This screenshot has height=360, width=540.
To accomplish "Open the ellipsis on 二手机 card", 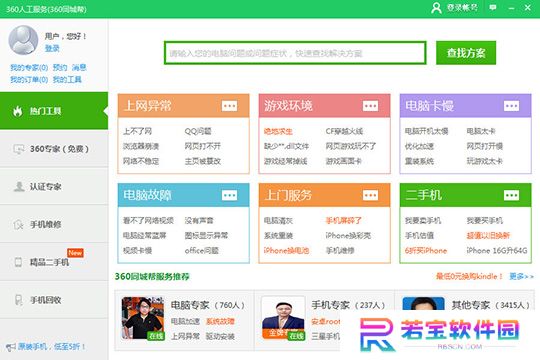I will click(511, 195).
